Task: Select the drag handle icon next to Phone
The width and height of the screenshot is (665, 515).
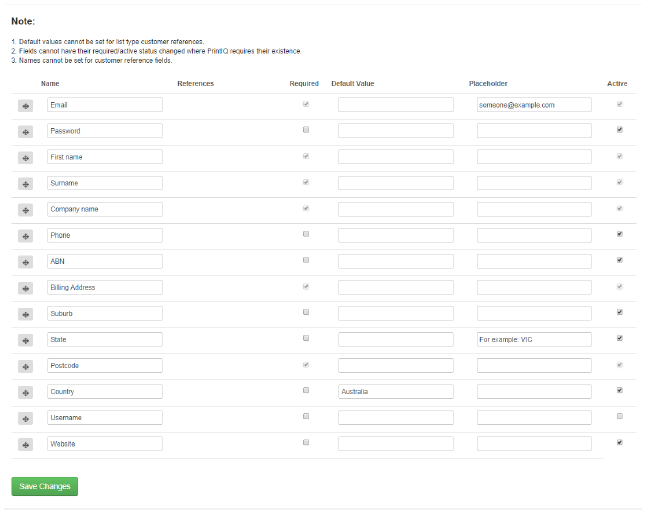Action: (x=25, y=236)
